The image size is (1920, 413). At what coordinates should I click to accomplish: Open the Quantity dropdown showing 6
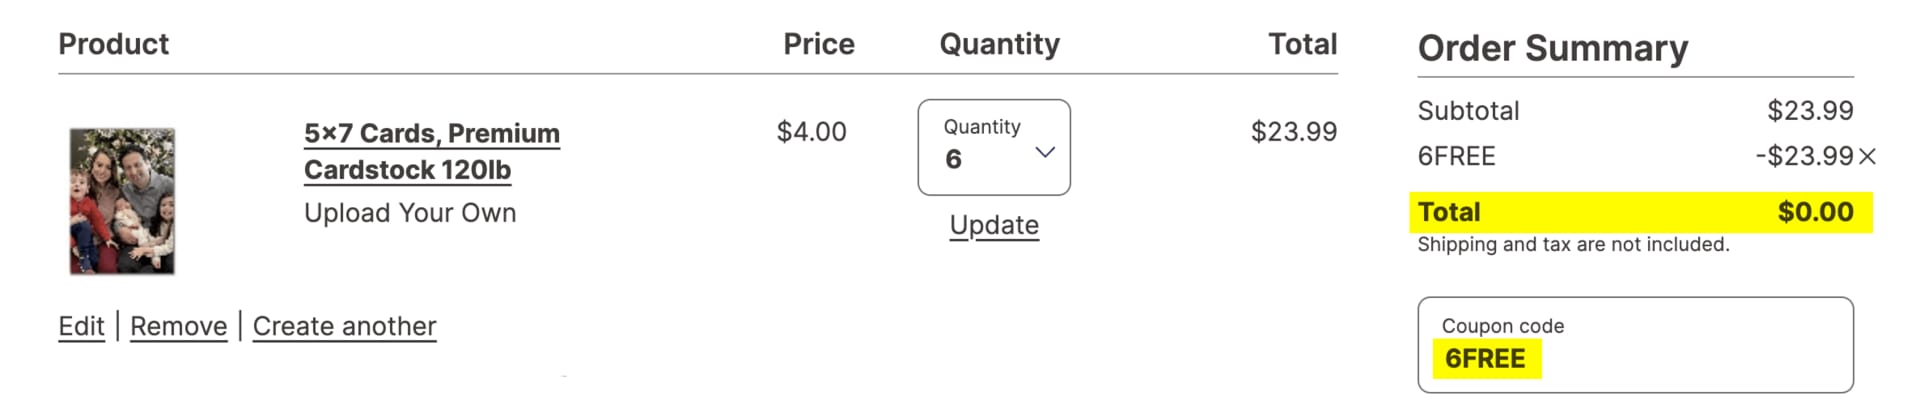click(x=993, y=147)
